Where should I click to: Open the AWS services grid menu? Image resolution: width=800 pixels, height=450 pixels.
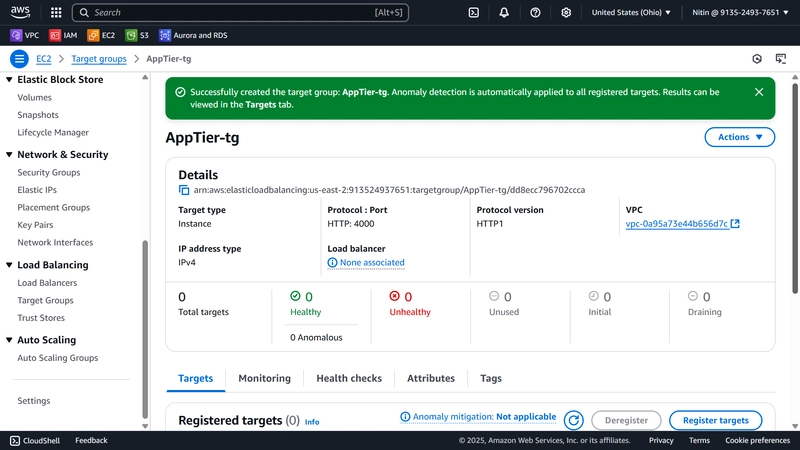coord(56,12)
